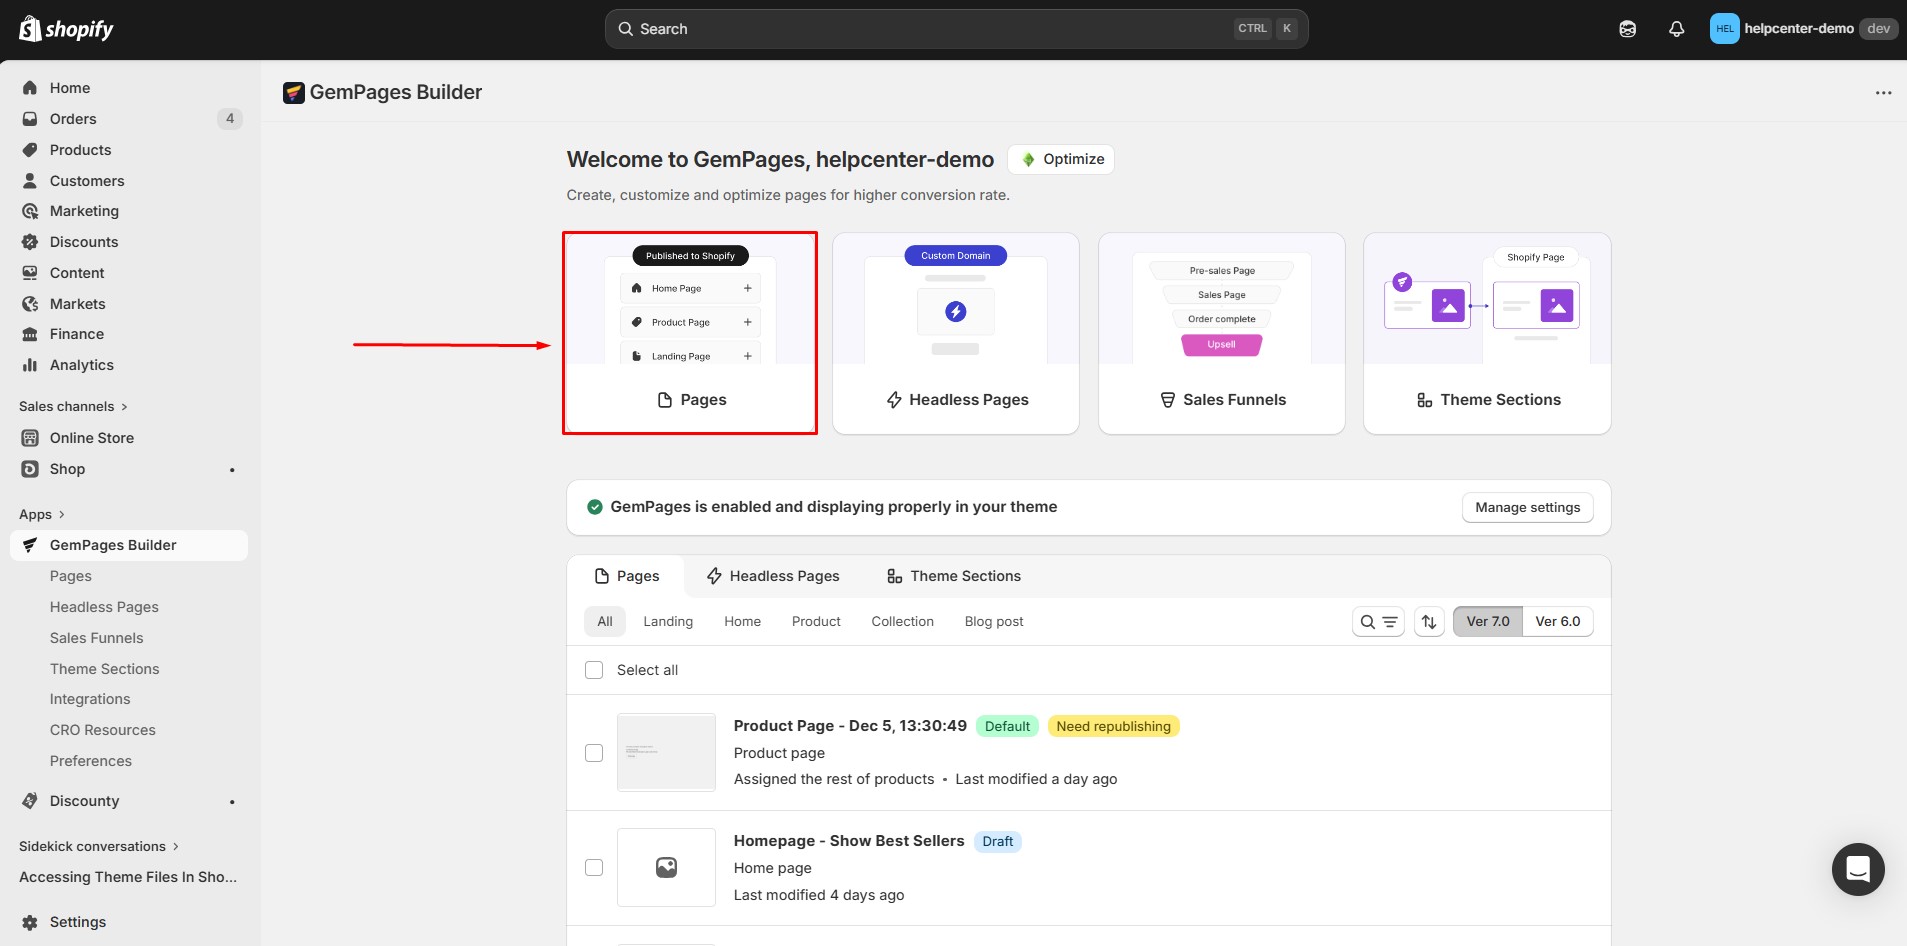Viewport: 1907px width, 946px height.
Task: Click the GemPages Builder logo icon
Action: click(293, 92)
